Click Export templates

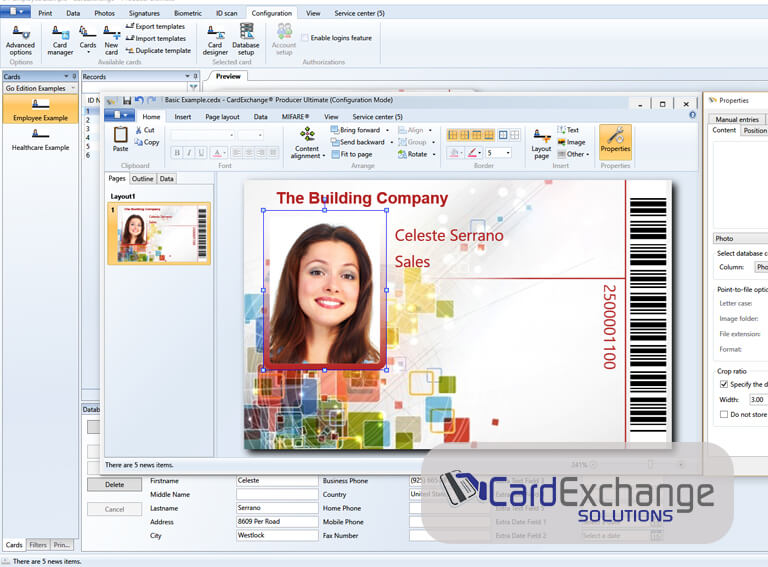(155, 26)
